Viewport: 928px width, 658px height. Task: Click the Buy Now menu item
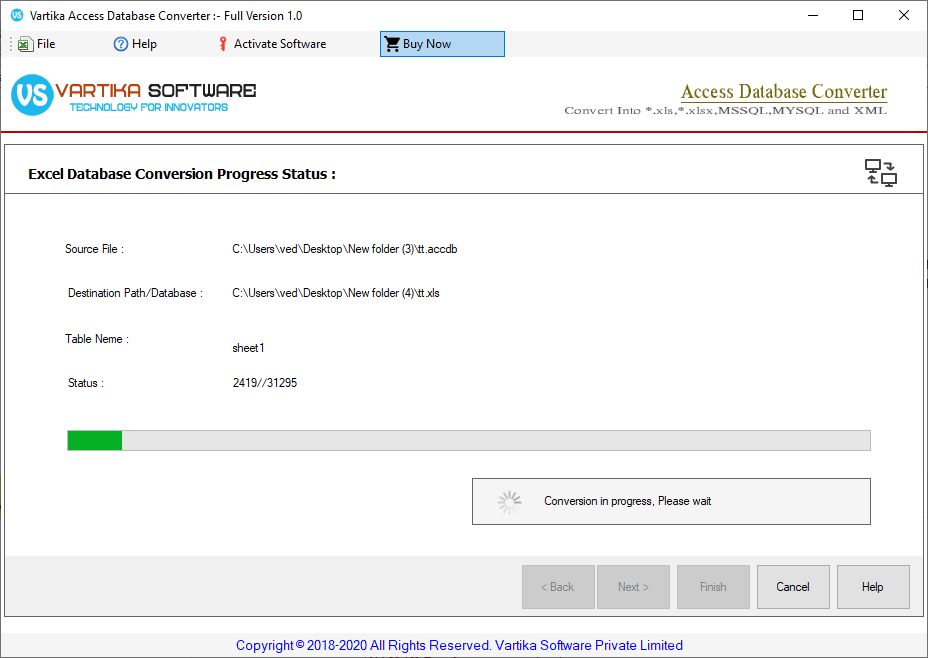point(442,44)
